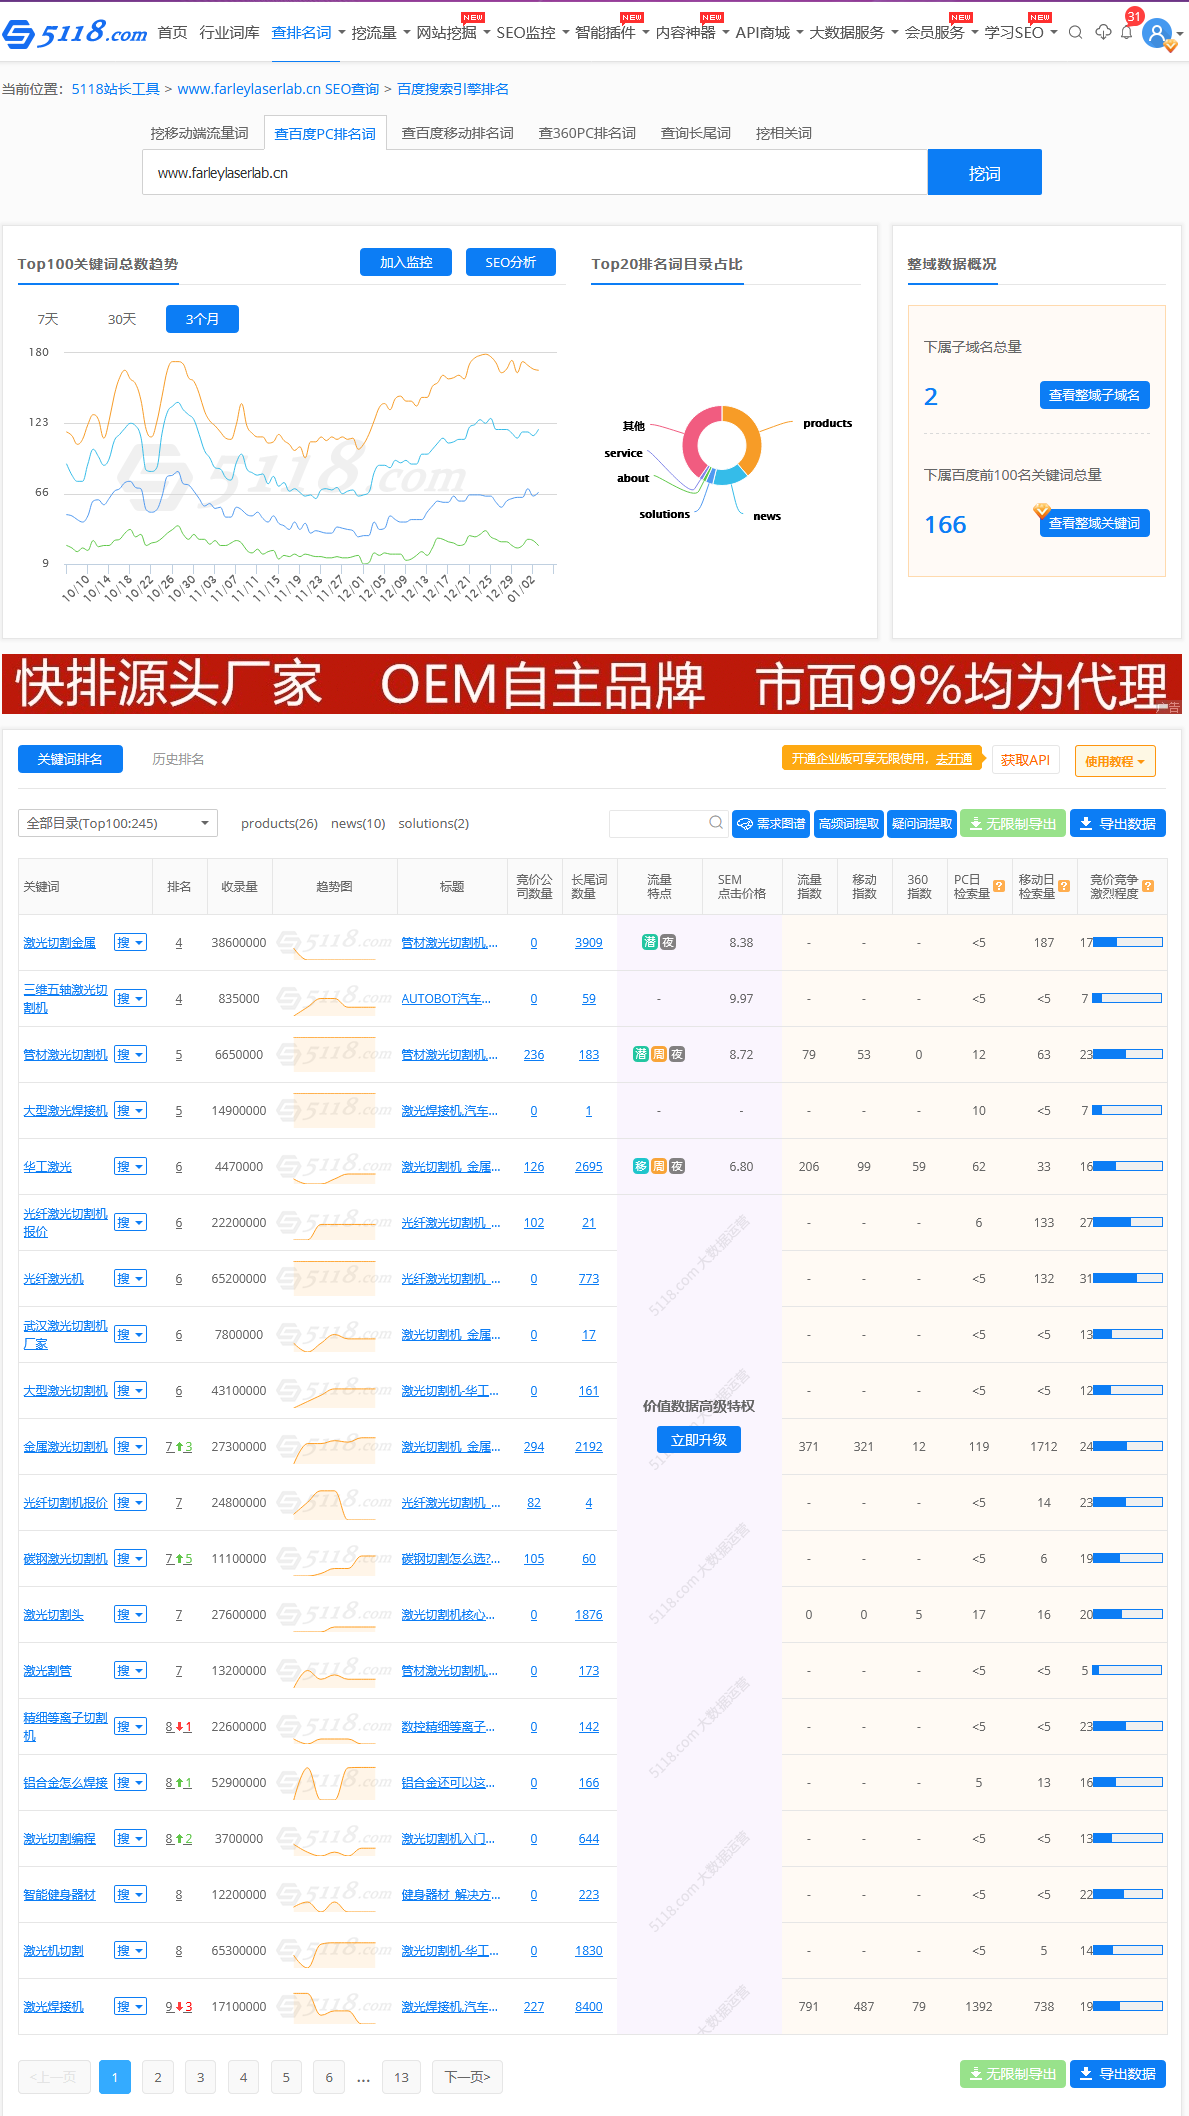Screen dimensions: 1189x2116
Task: Open 搜 dropdown for 华工激光 row
Action: [130, 1166]
